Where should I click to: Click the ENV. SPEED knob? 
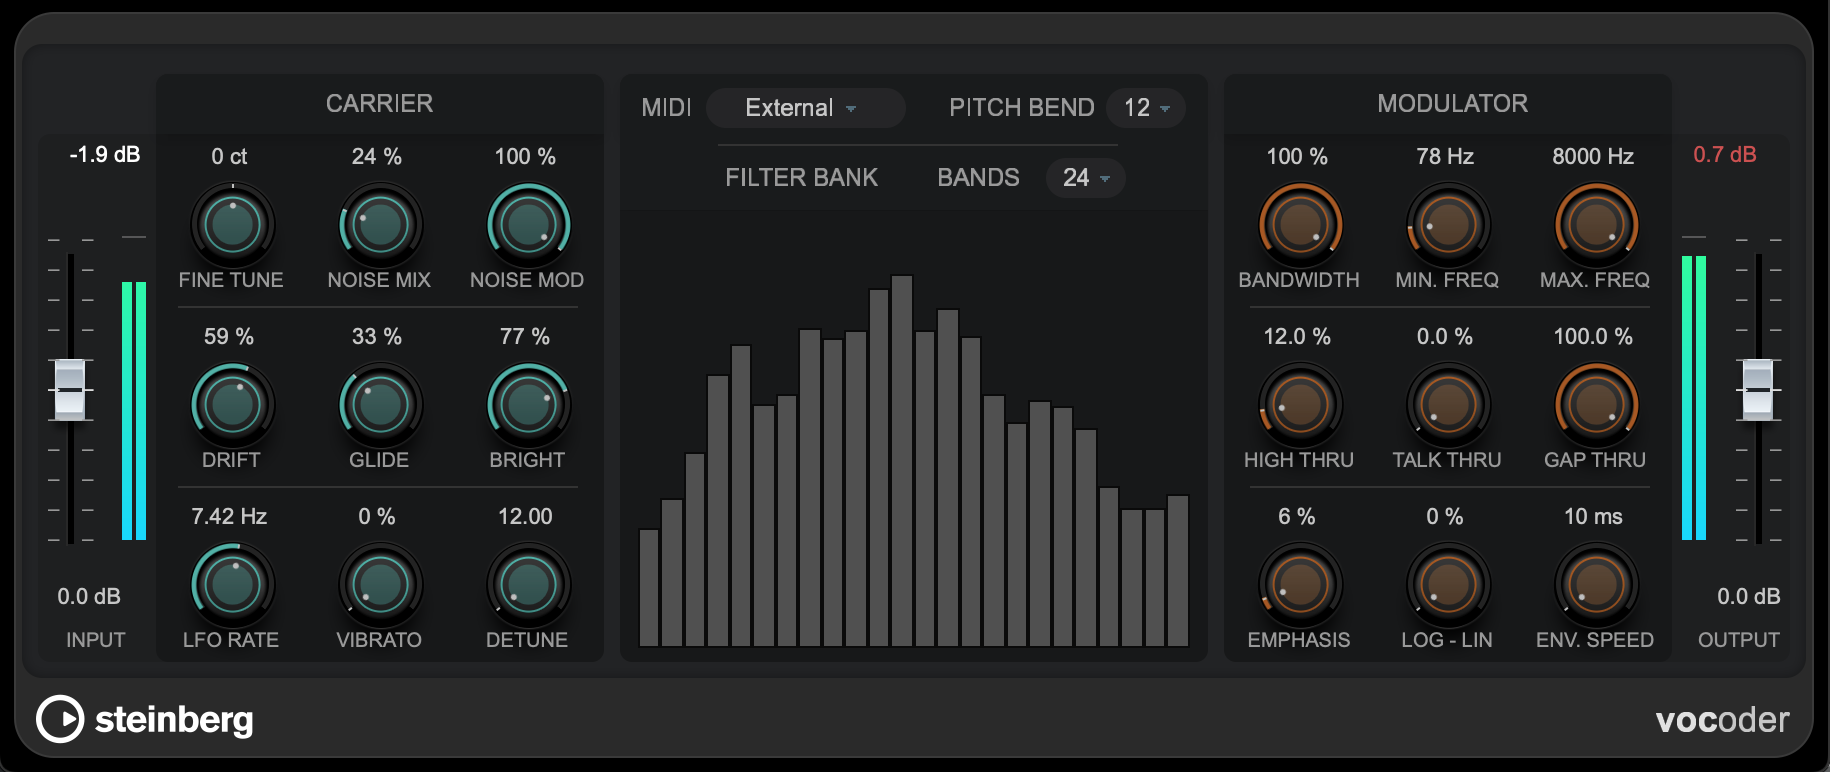[x=1596, y=585]
